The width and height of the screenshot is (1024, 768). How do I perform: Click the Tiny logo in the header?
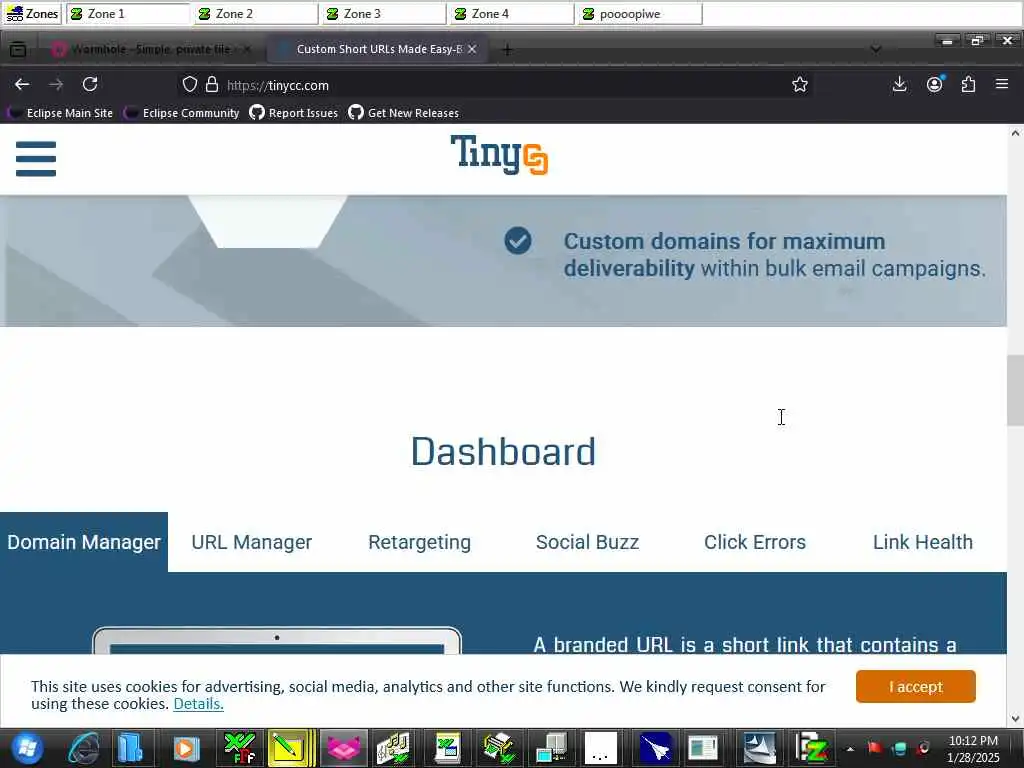tap(499, 155)
